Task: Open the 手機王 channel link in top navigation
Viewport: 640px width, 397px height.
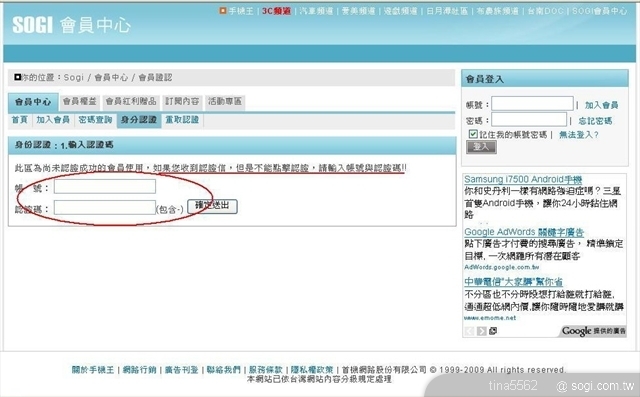Action: click(x=241, y=11)
